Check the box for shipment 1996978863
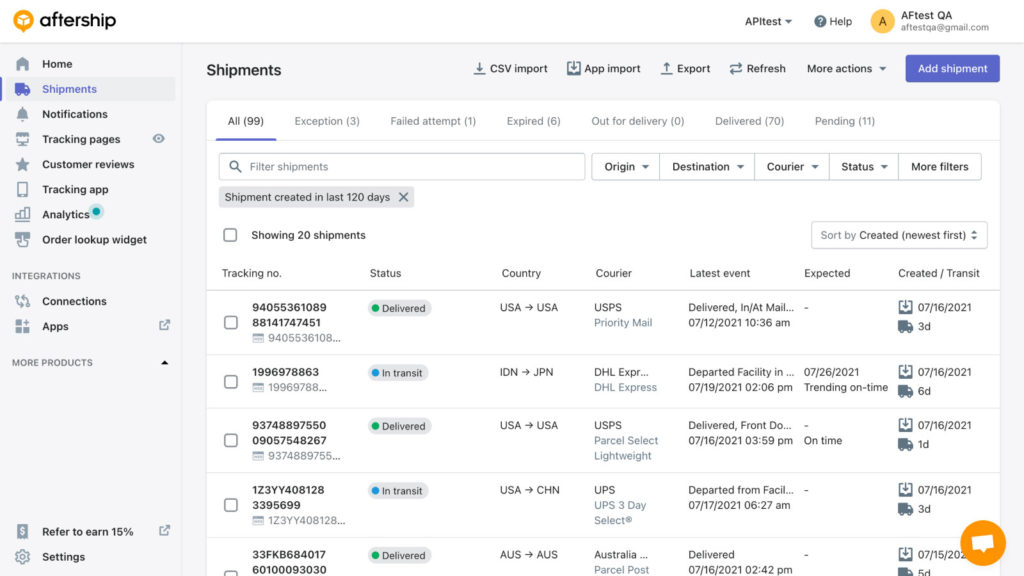1024x576 pixels. tap(231, 381)
